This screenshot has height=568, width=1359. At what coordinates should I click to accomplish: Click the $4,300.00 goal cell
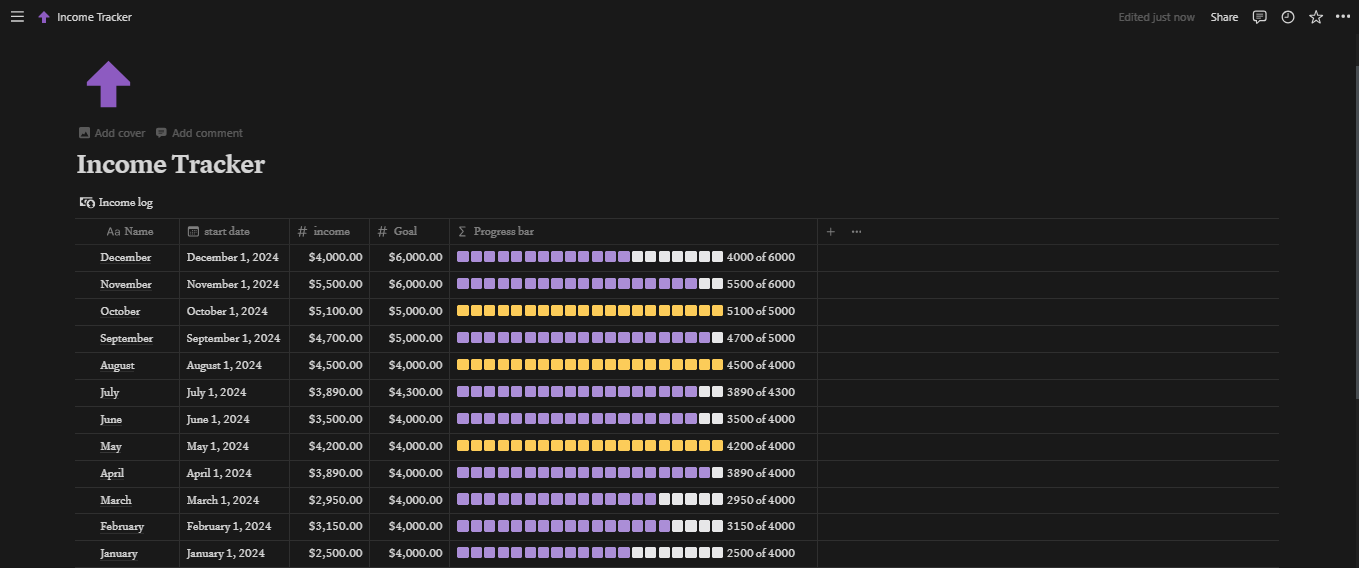point(410,393)
